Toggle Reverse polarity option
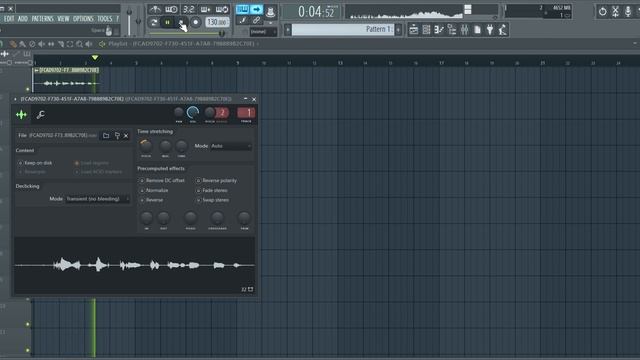The width and height of the screenshot is (640, 360). click(x=217, y=180)
